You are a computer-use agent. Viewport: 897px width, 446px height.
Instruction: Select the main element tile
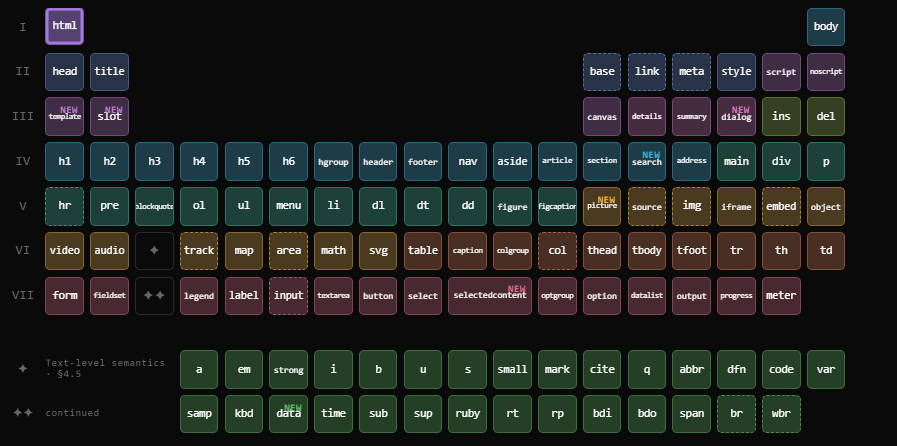(x=736, y=162)
